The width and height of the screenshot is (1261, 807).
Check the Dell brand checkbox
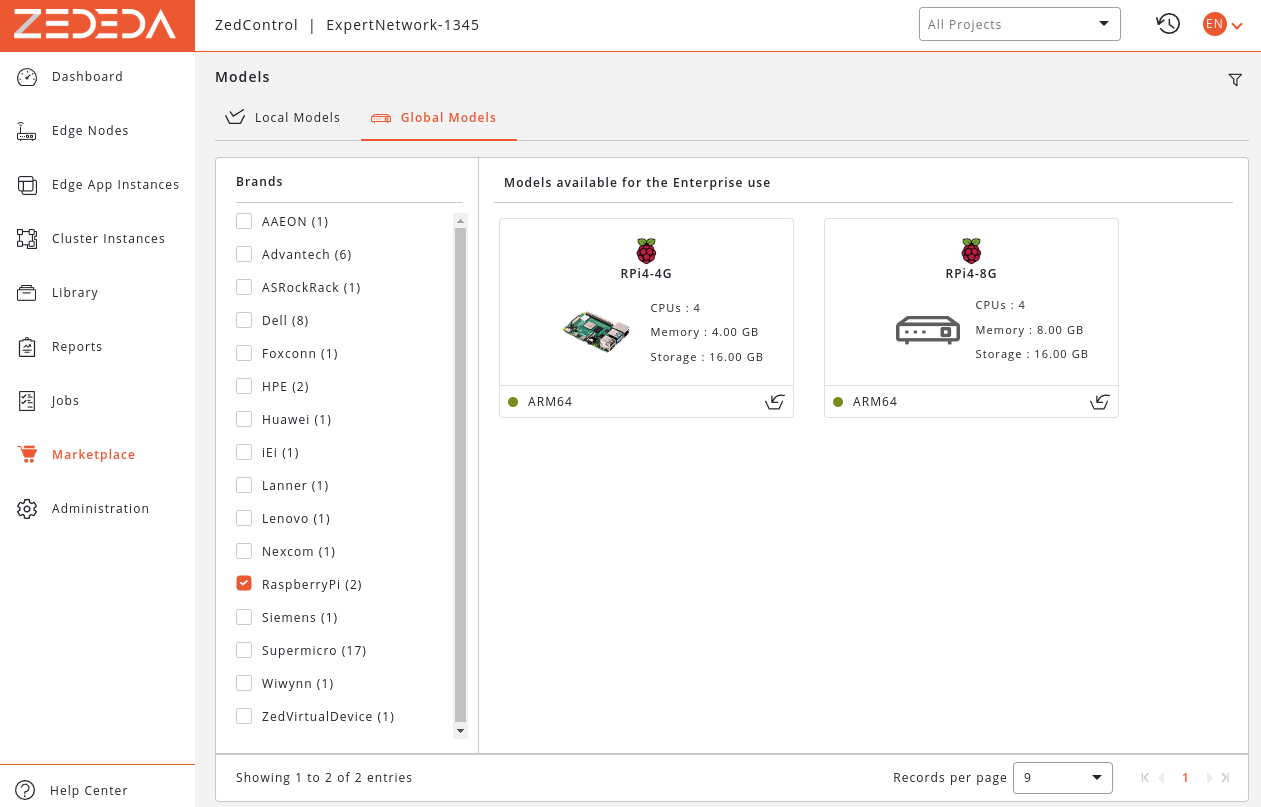(244, 320)
